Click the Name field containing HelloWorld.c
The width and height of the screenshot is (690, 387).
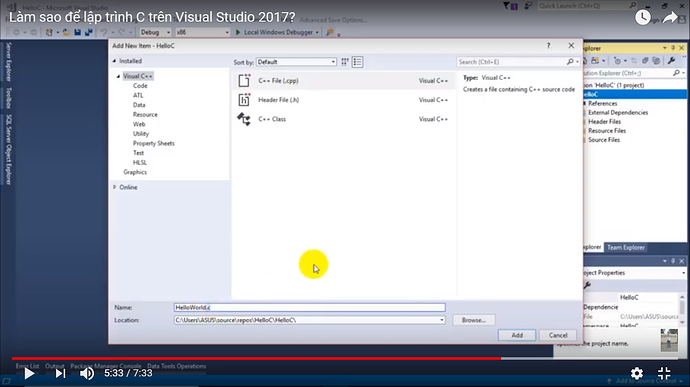(309, 307)
